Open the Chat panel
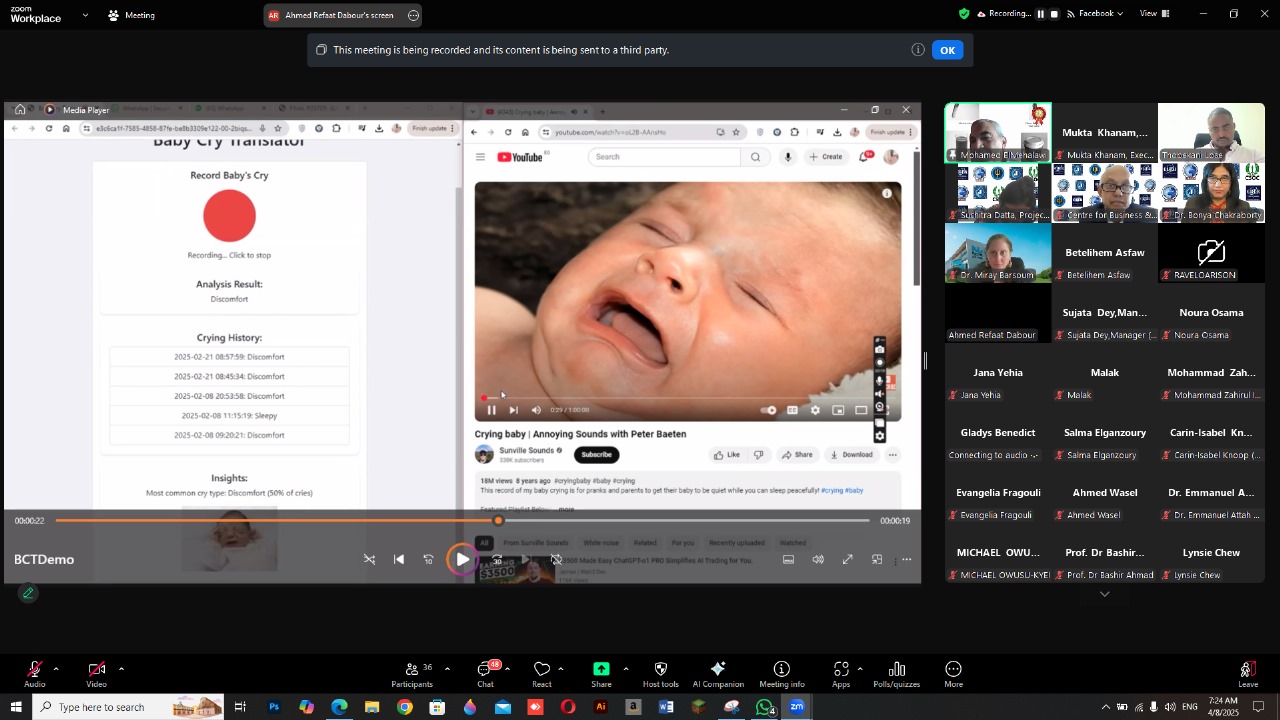The image size is (1280, 720). 486,673
